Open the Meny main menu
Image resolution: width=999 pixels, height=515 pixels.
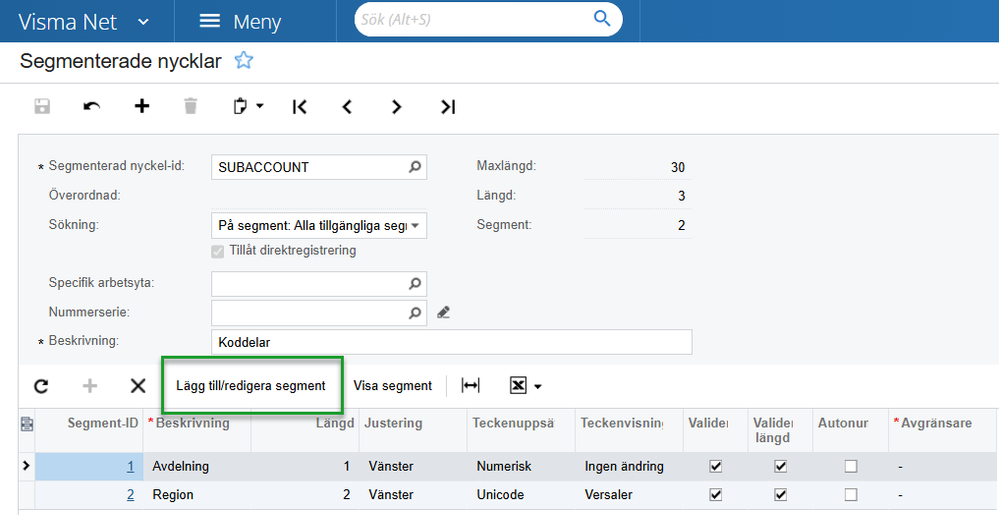[240, 21]
